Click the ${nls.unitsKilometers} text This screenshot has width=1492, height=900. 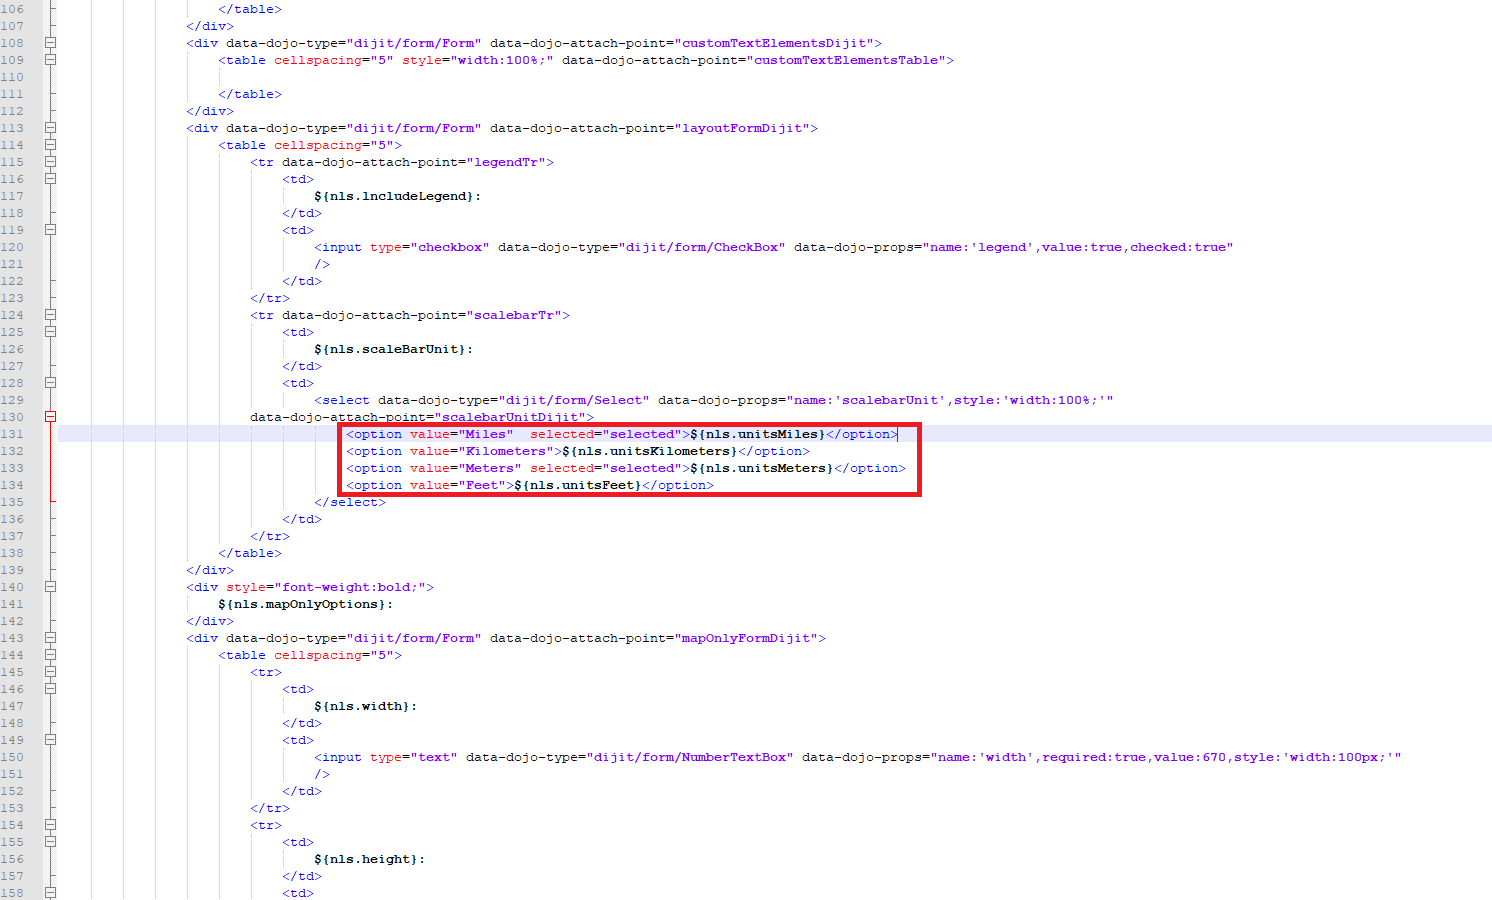[x=650, y=451]
